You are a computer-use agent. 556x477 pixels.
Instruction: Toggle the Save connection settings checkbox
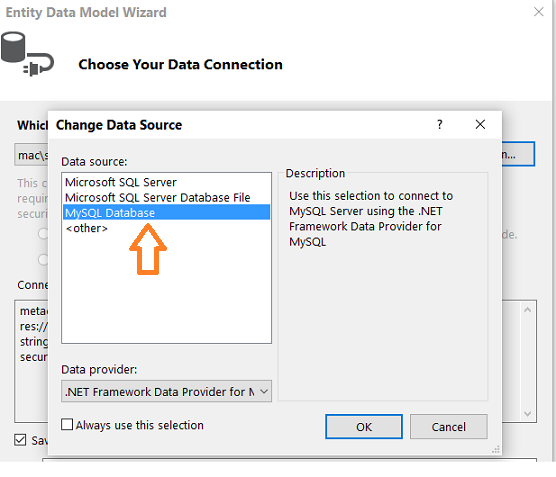(20, 440)
